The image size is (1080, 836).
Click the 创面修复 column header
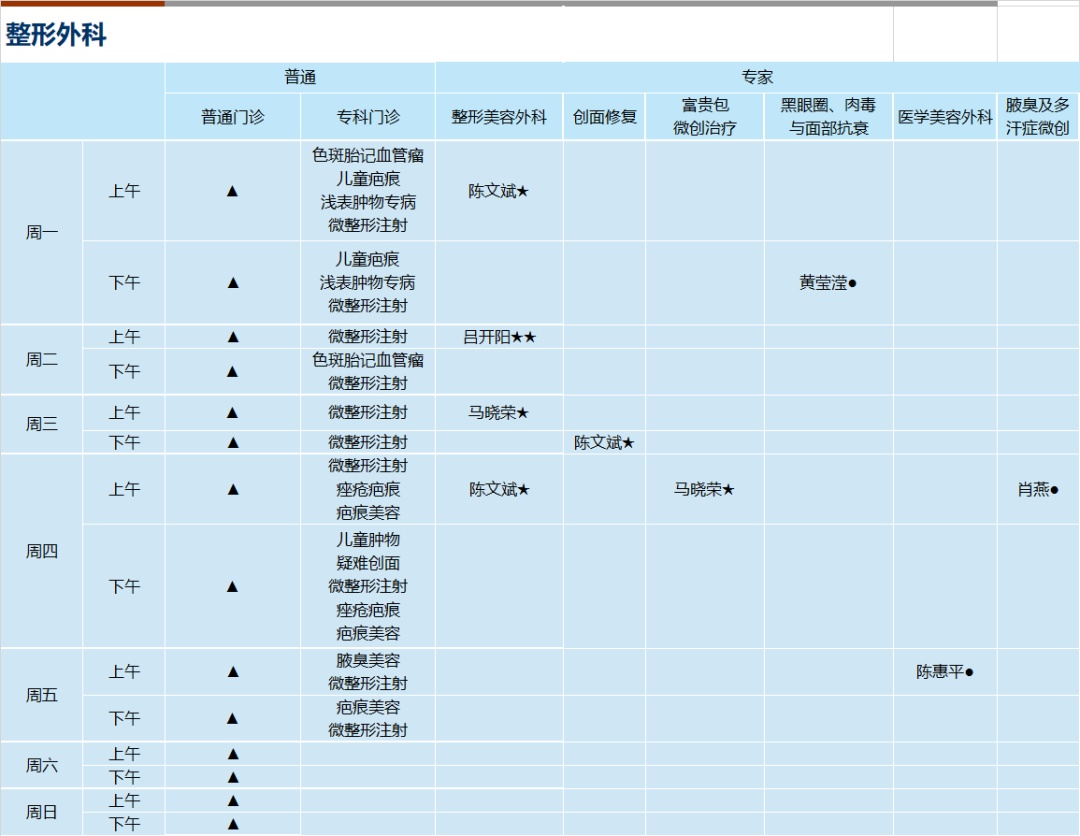tap(604, 117)
